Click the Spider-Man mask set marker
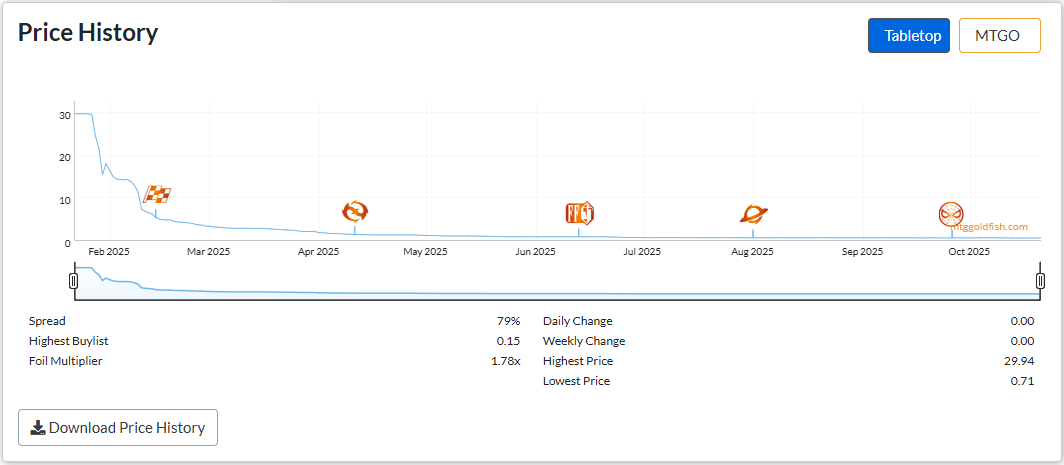1064x465 pixels. [x=951, y=215]
